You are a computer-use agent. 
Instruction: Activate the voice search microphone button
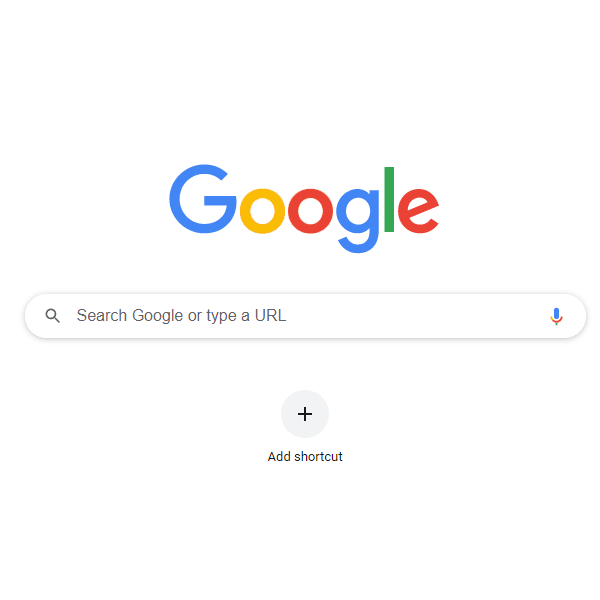(x=556, y=316)
